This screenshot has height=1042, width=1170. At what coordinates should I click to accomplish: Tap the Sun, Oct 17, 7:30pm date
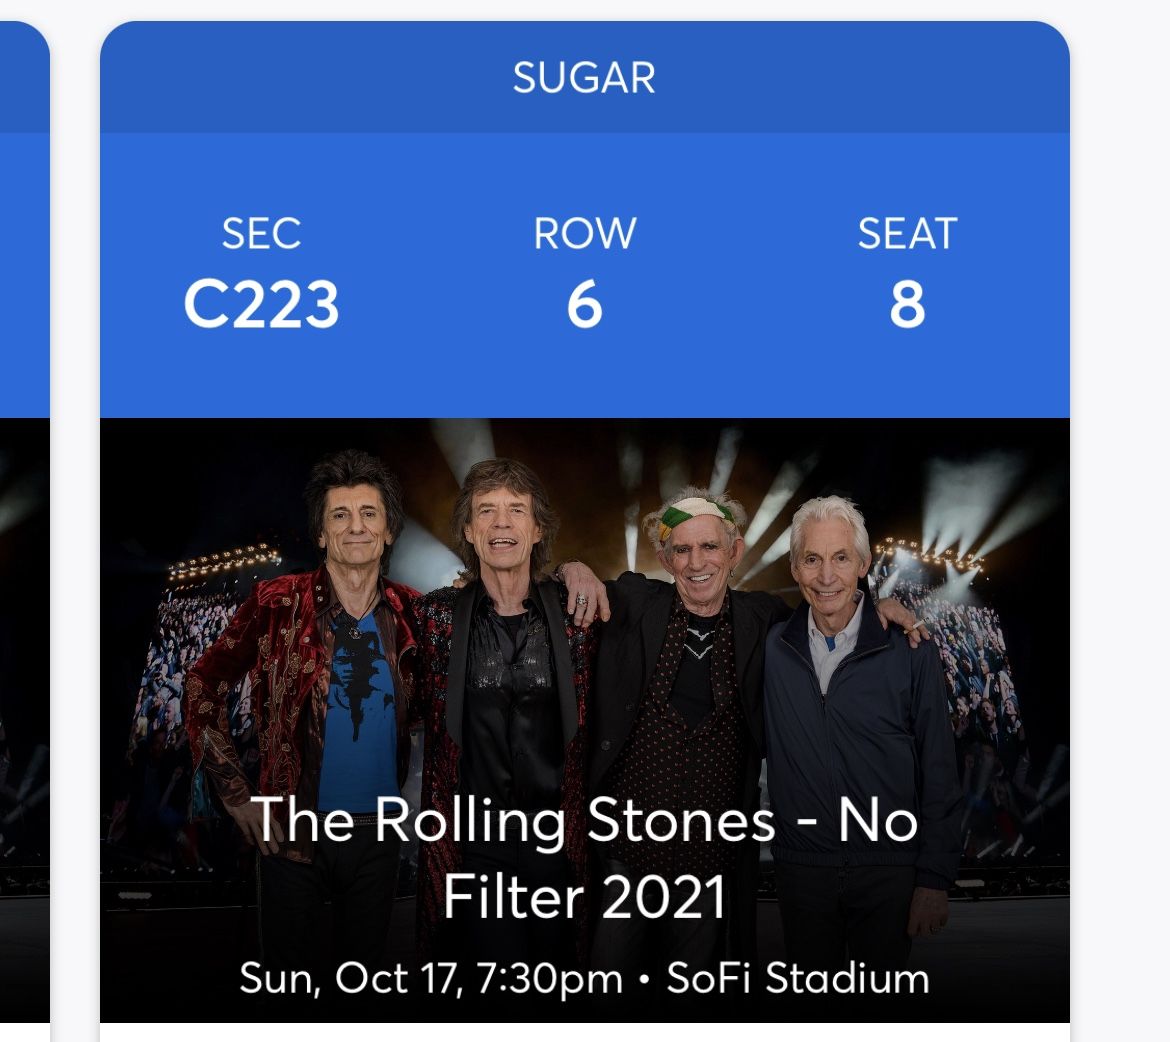click(430, 978)
